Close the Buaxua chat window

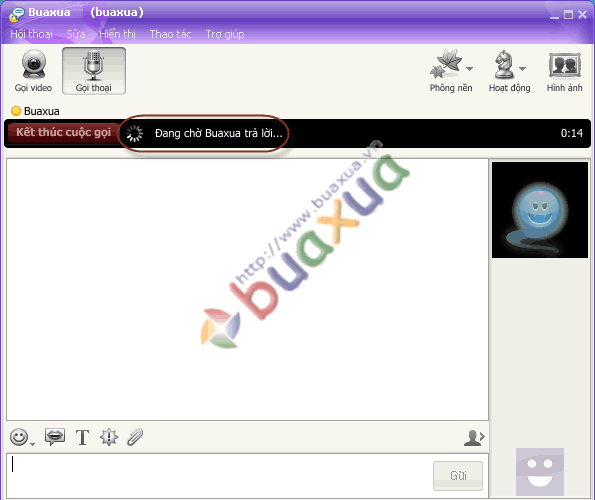582,15
